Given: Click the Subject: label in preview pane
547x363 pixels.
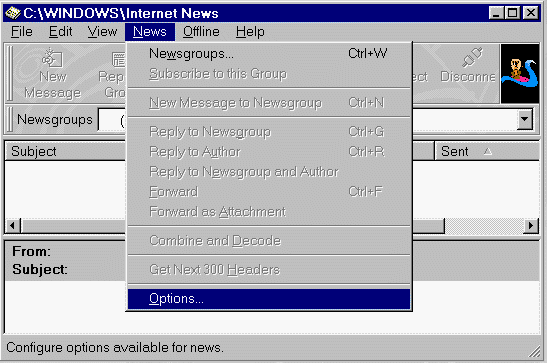Looking at the screenshot, I should click(x=40, y=270).
